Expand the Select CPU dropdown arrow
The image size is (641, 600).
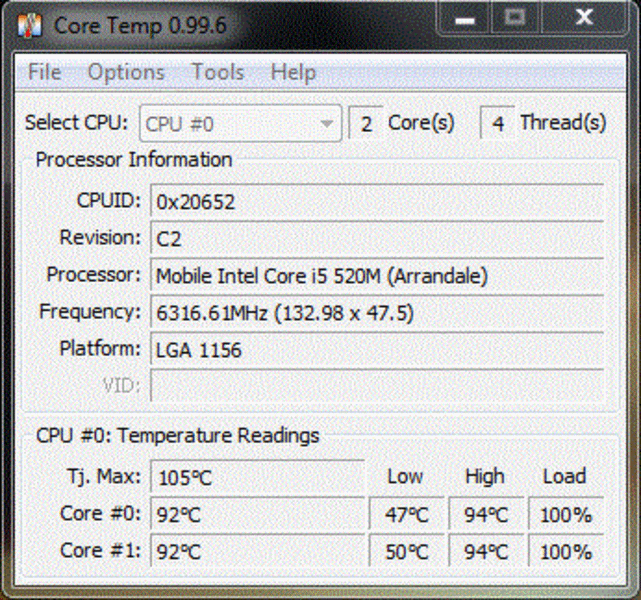tap(326, 123)
